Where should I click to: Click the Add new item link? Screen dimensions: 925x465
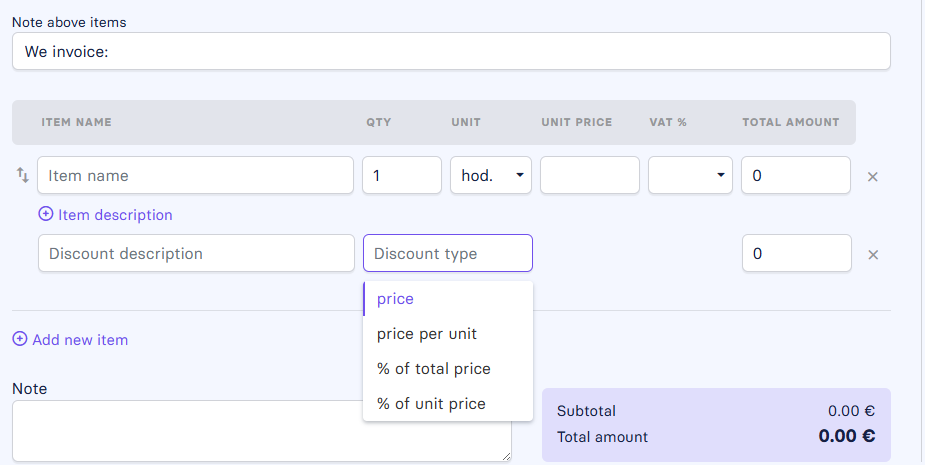pyautogui.click(x=80, y=340)
